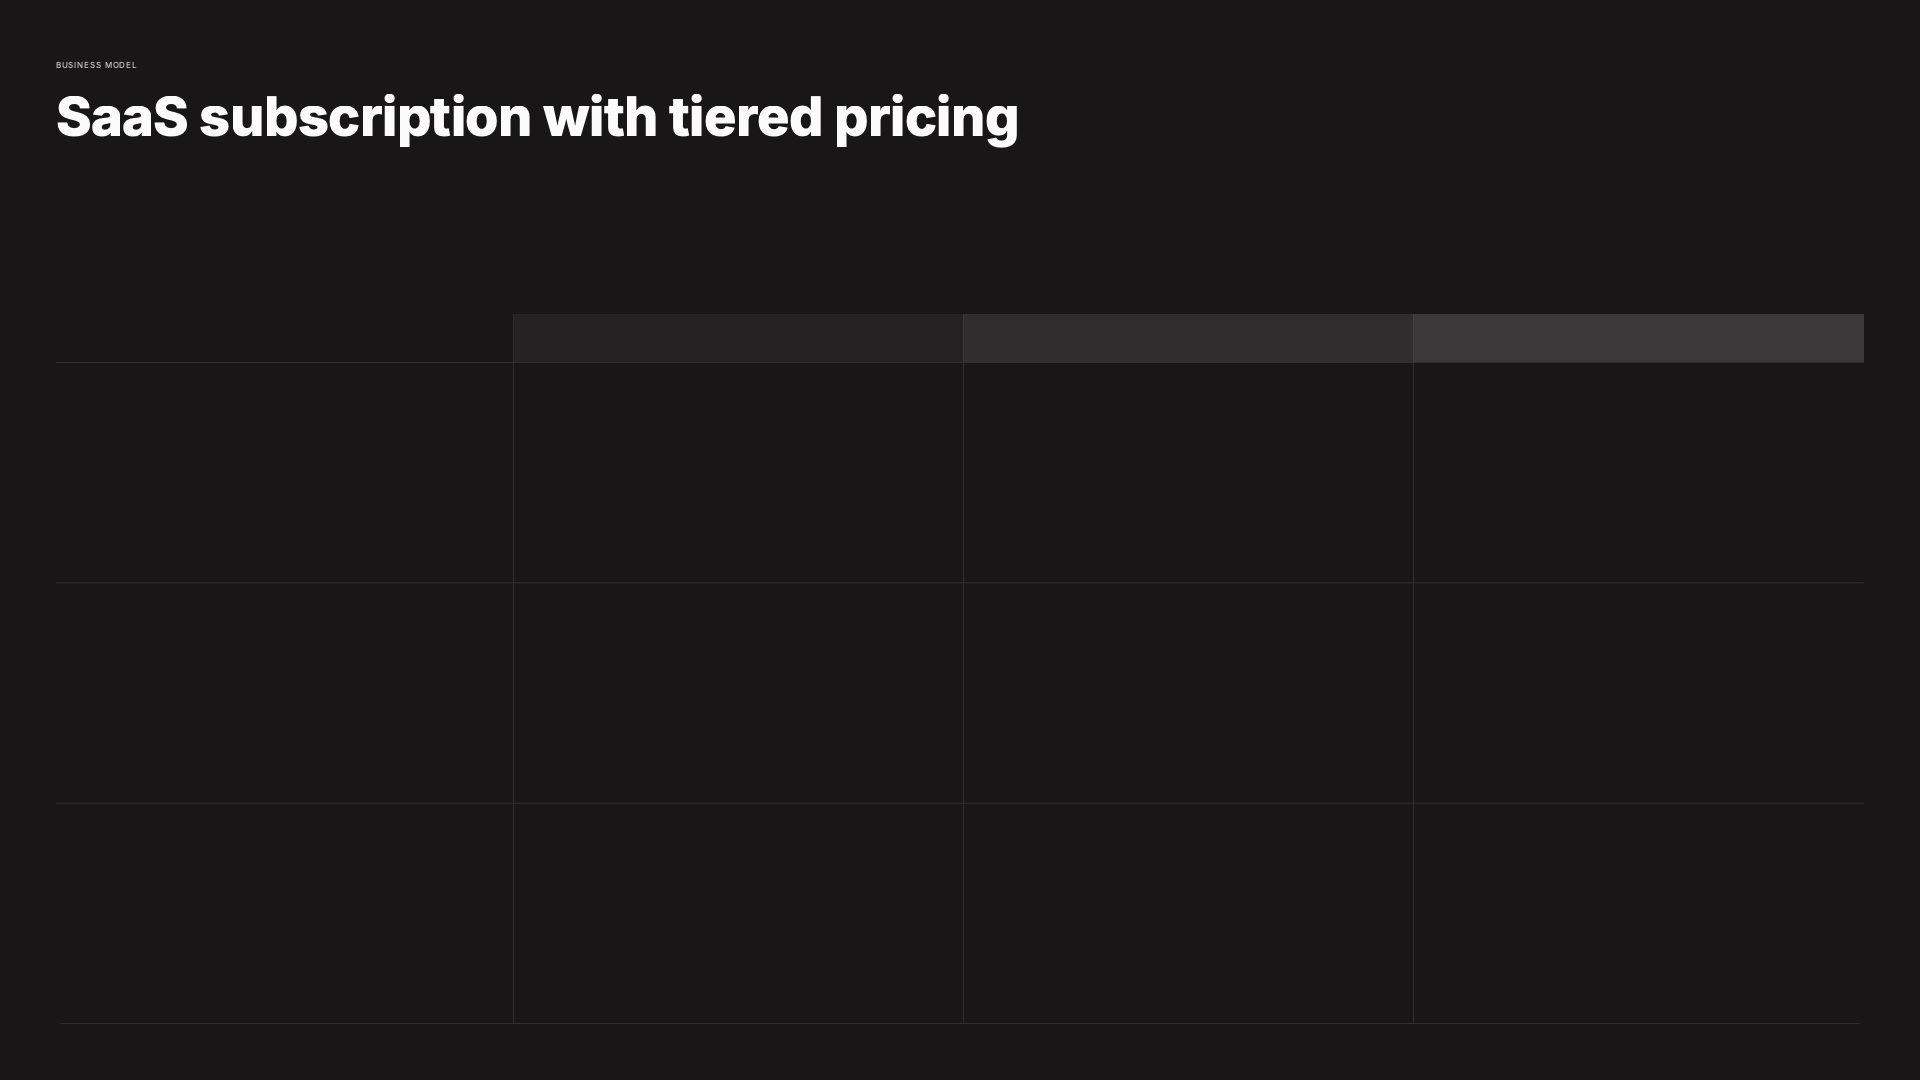Image resolution: width=1920 pixels, height=1080 pixels.
Task: Select the medium gray middle header cell
Action: [x=1188, y=338]
